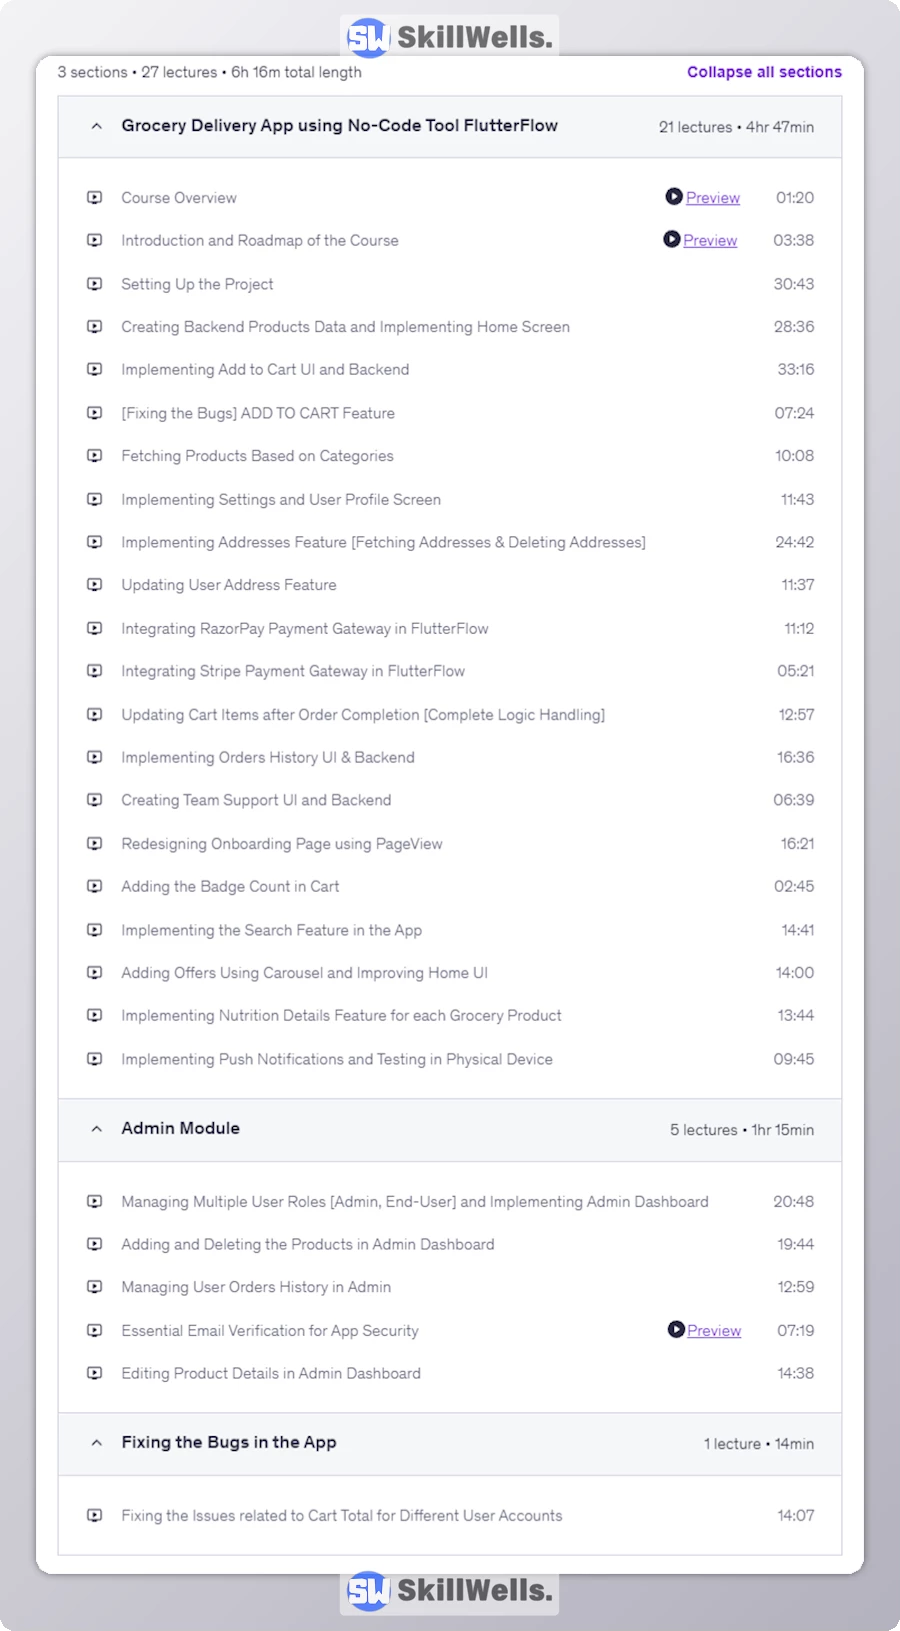The width and height of the screenshot is (900, 1631).
Task: Click video icon for Implementing Add to Cart UI
Action: pyautogui.click(x=95, y=370)
